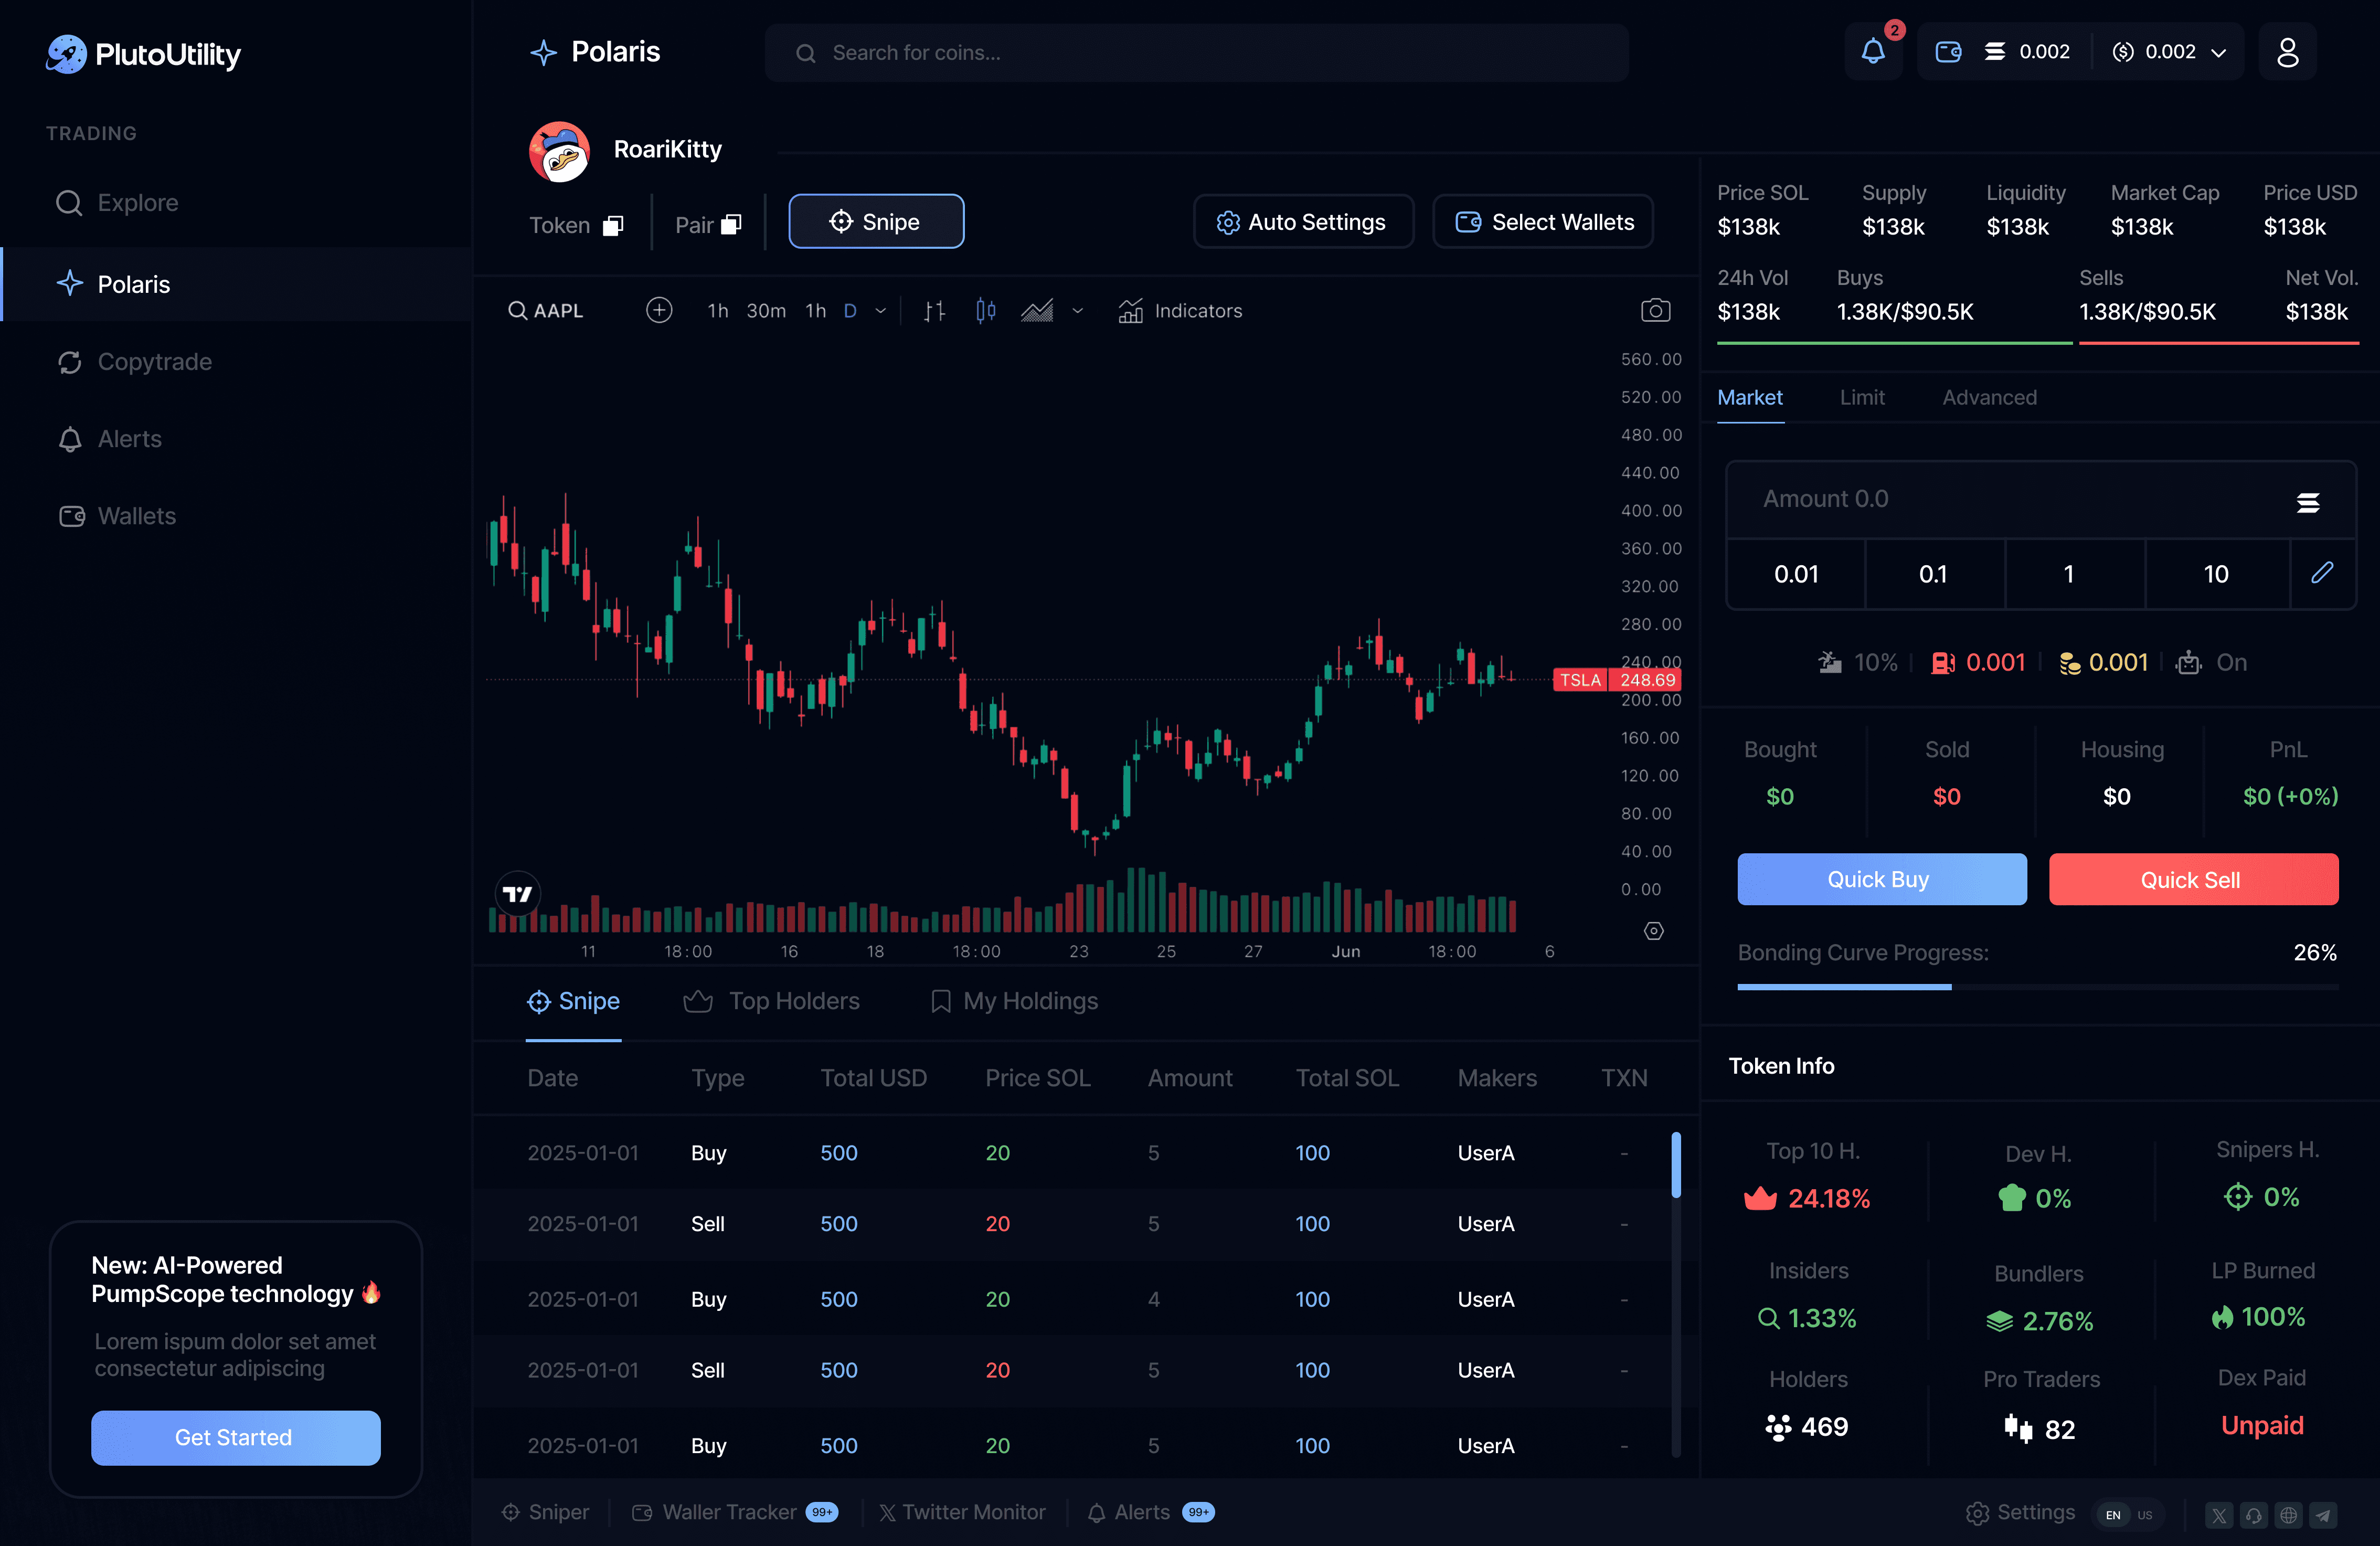
Task: Switch to the Limit order tab
Action: coord(1861,398)
